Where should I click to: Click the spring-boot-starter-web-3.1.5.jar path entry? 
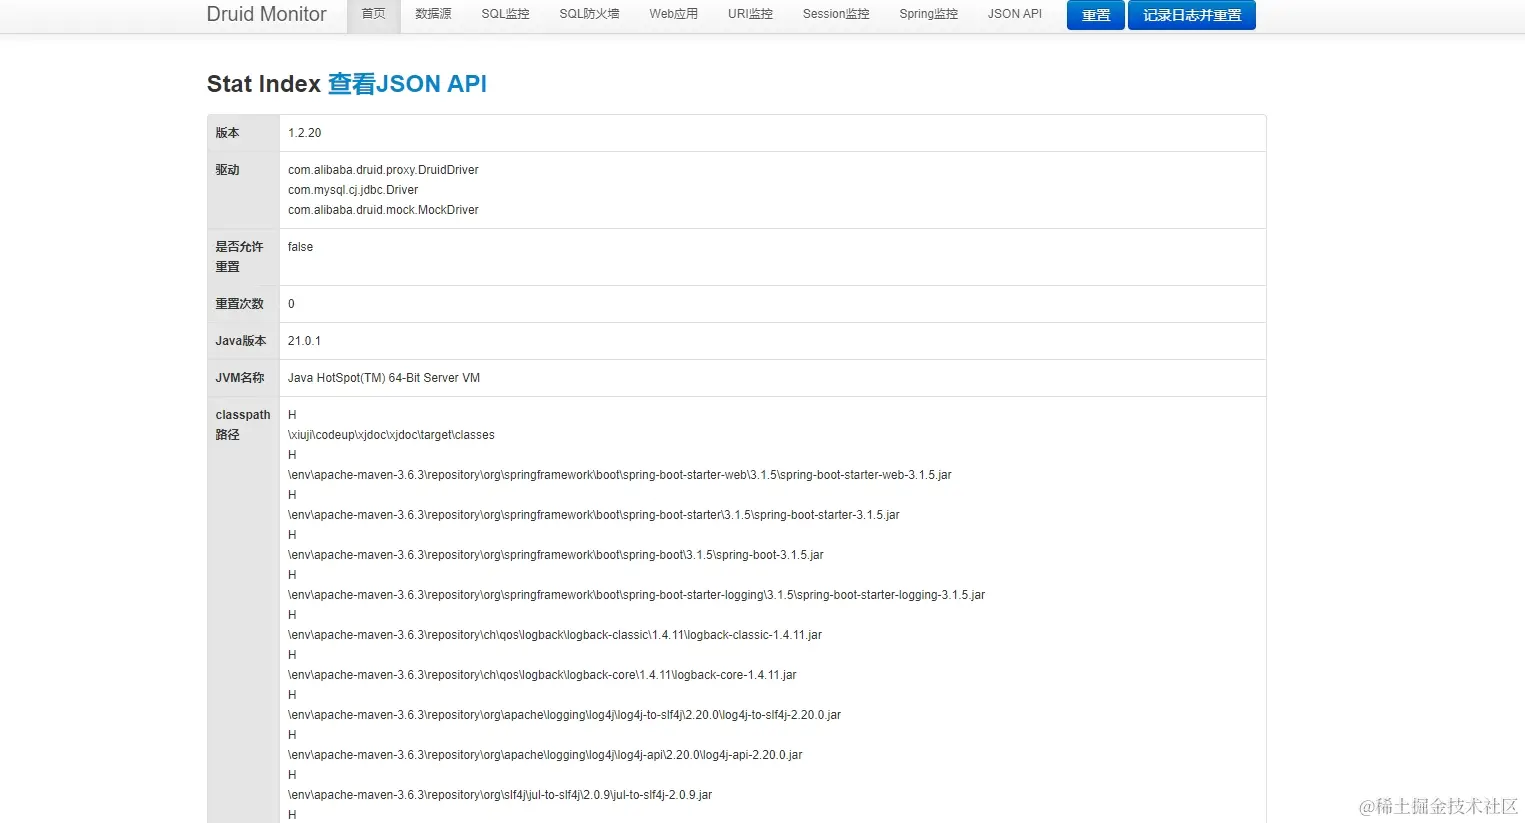point(616,474)
